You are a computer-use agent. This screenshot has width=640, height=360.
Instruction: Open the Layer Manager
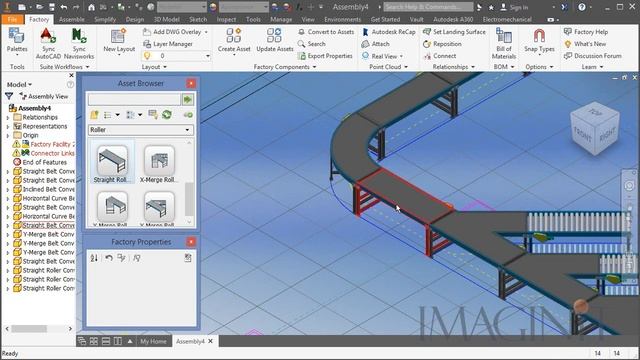point(168,44)
